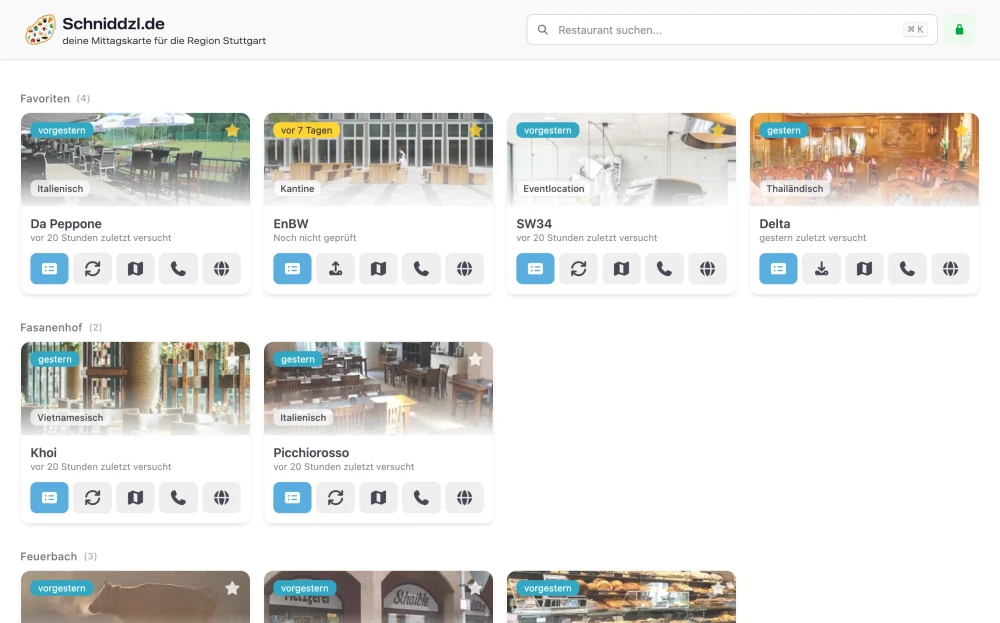Click the refresh icon on SW34 card
1000x623 pixels.
click(578, 268)
